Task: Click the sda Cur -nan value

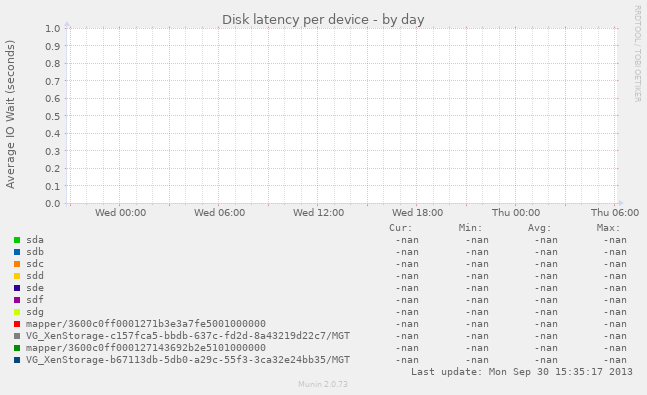Action: [x=407, y=240]
